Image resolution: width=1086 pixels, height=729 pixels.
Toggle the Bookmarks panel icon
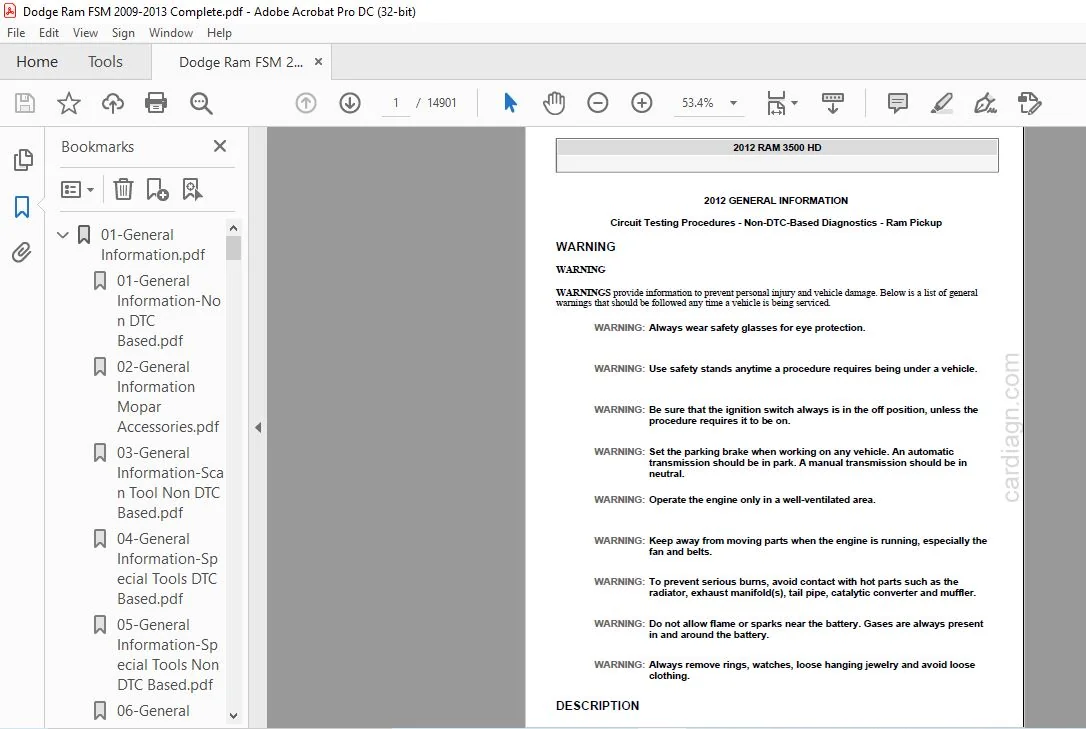(22, 206)
